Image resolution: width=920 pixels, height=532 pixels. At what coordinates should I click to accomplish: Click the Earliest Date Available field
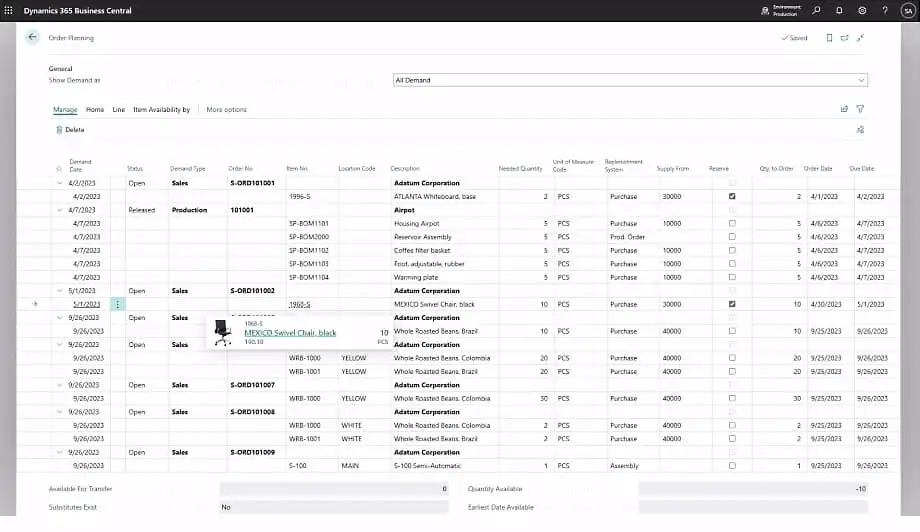tap(753, 507)
